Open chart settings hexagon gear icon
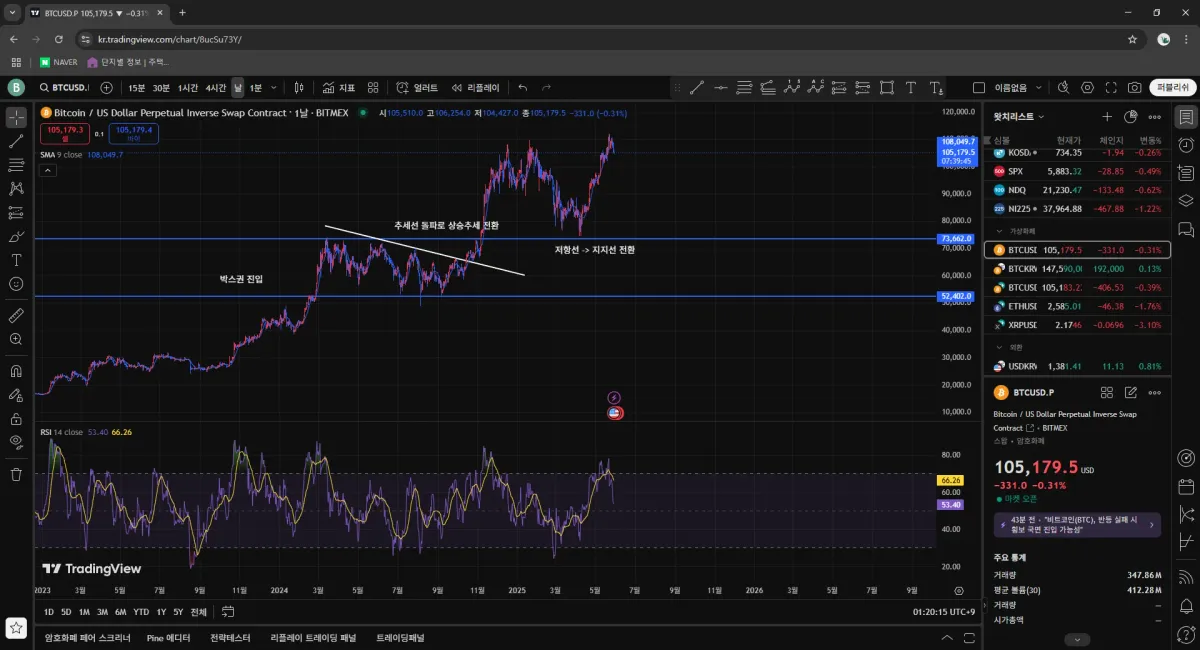The width and height of the screenshot is (1200, 650). pos(1088,87)
